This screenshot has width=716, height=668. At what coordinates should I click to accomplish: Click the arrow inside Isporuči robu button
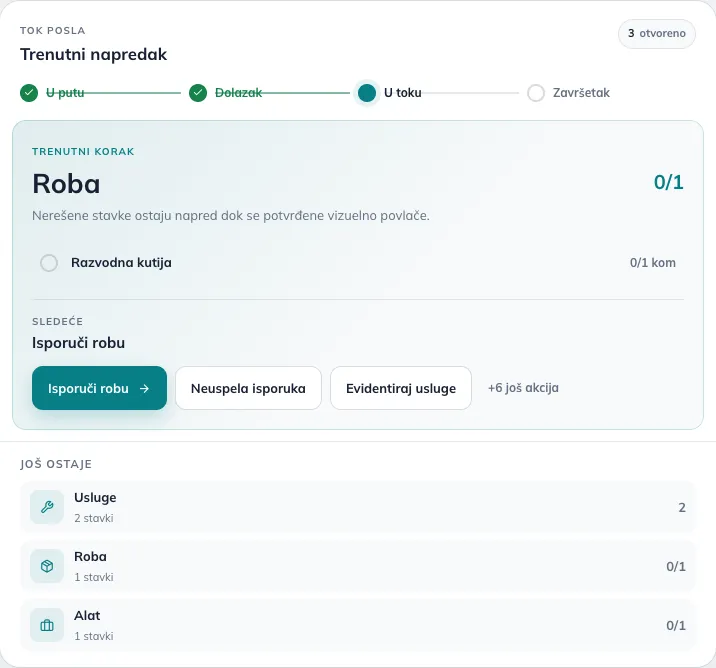click(144, 388)
